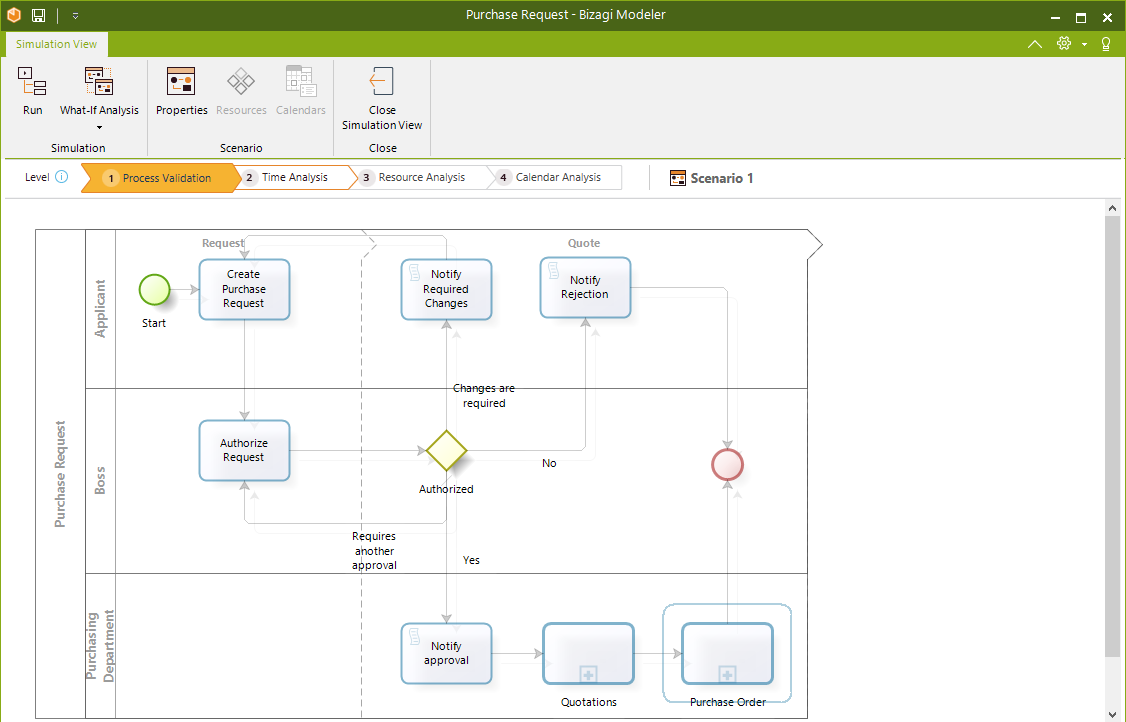Select the Purchase Order subprocess
This screenshot has height=722, width=1126.
point(727,653)
